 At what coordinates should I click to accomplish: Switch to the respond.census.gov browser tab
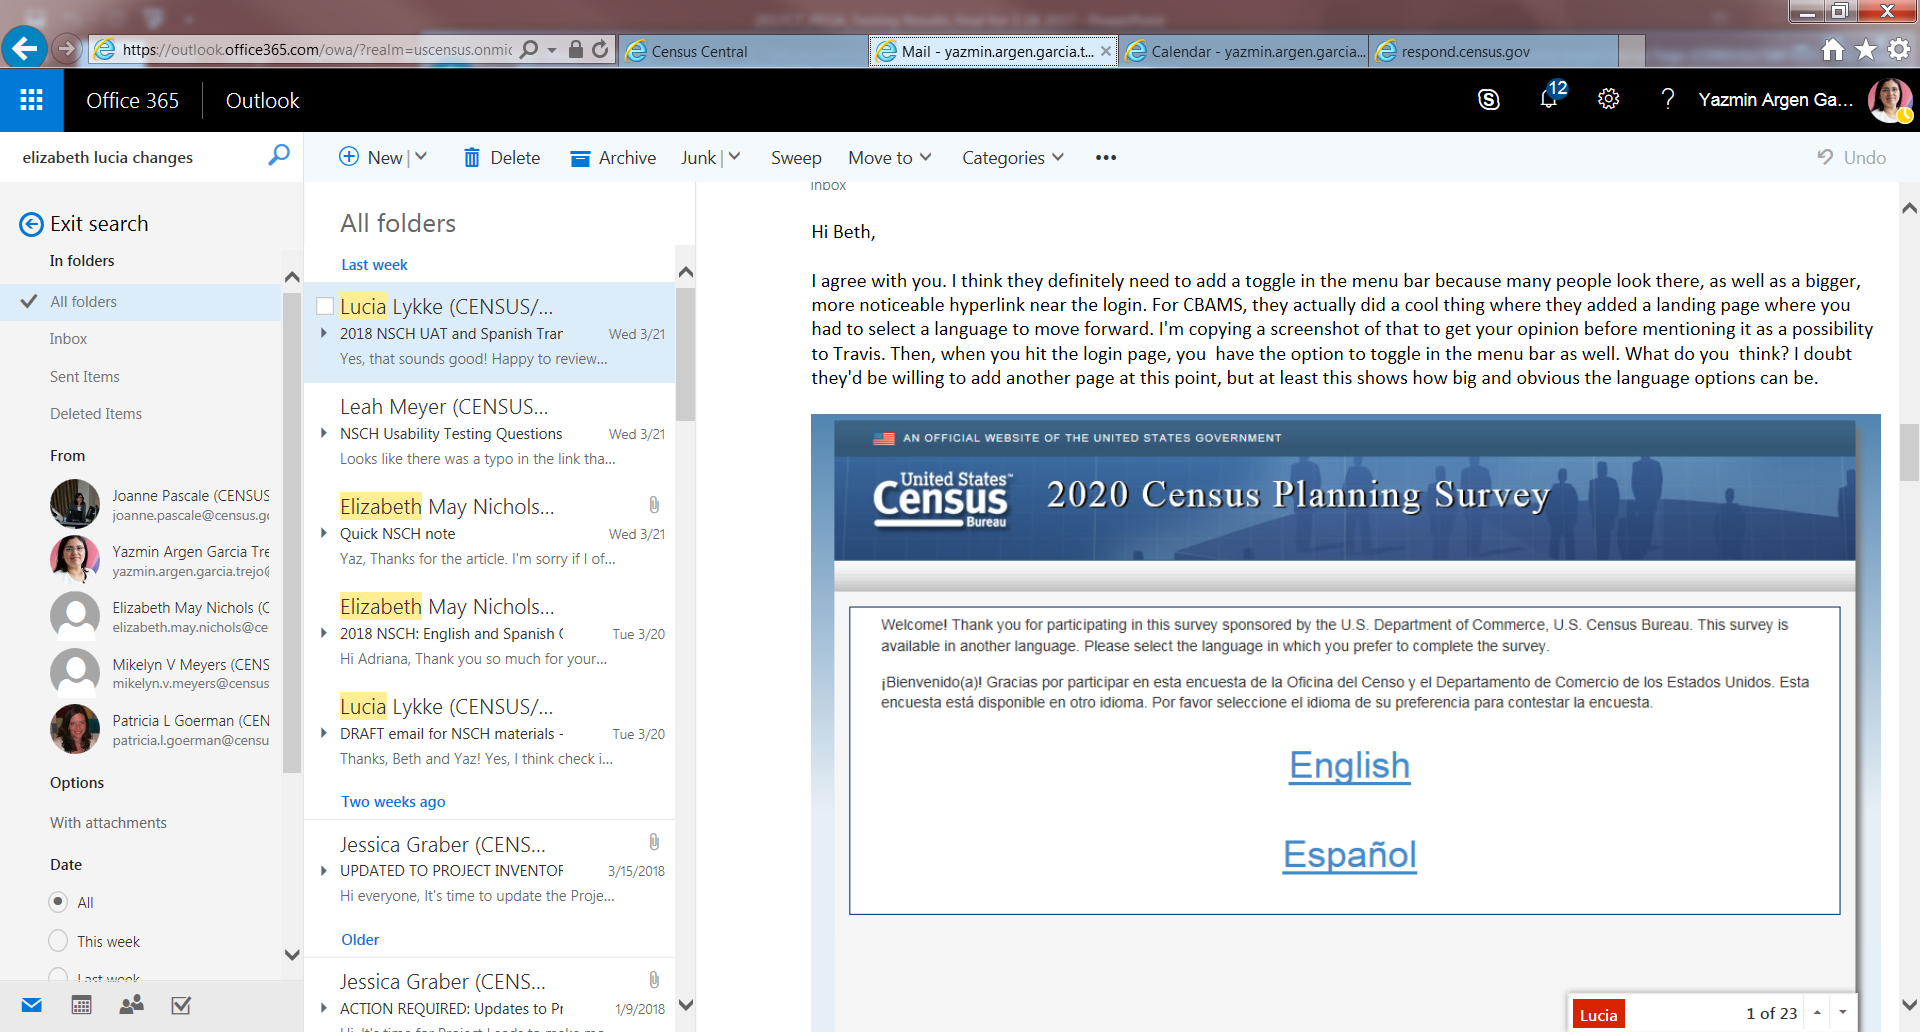(x=1494, y=51)
